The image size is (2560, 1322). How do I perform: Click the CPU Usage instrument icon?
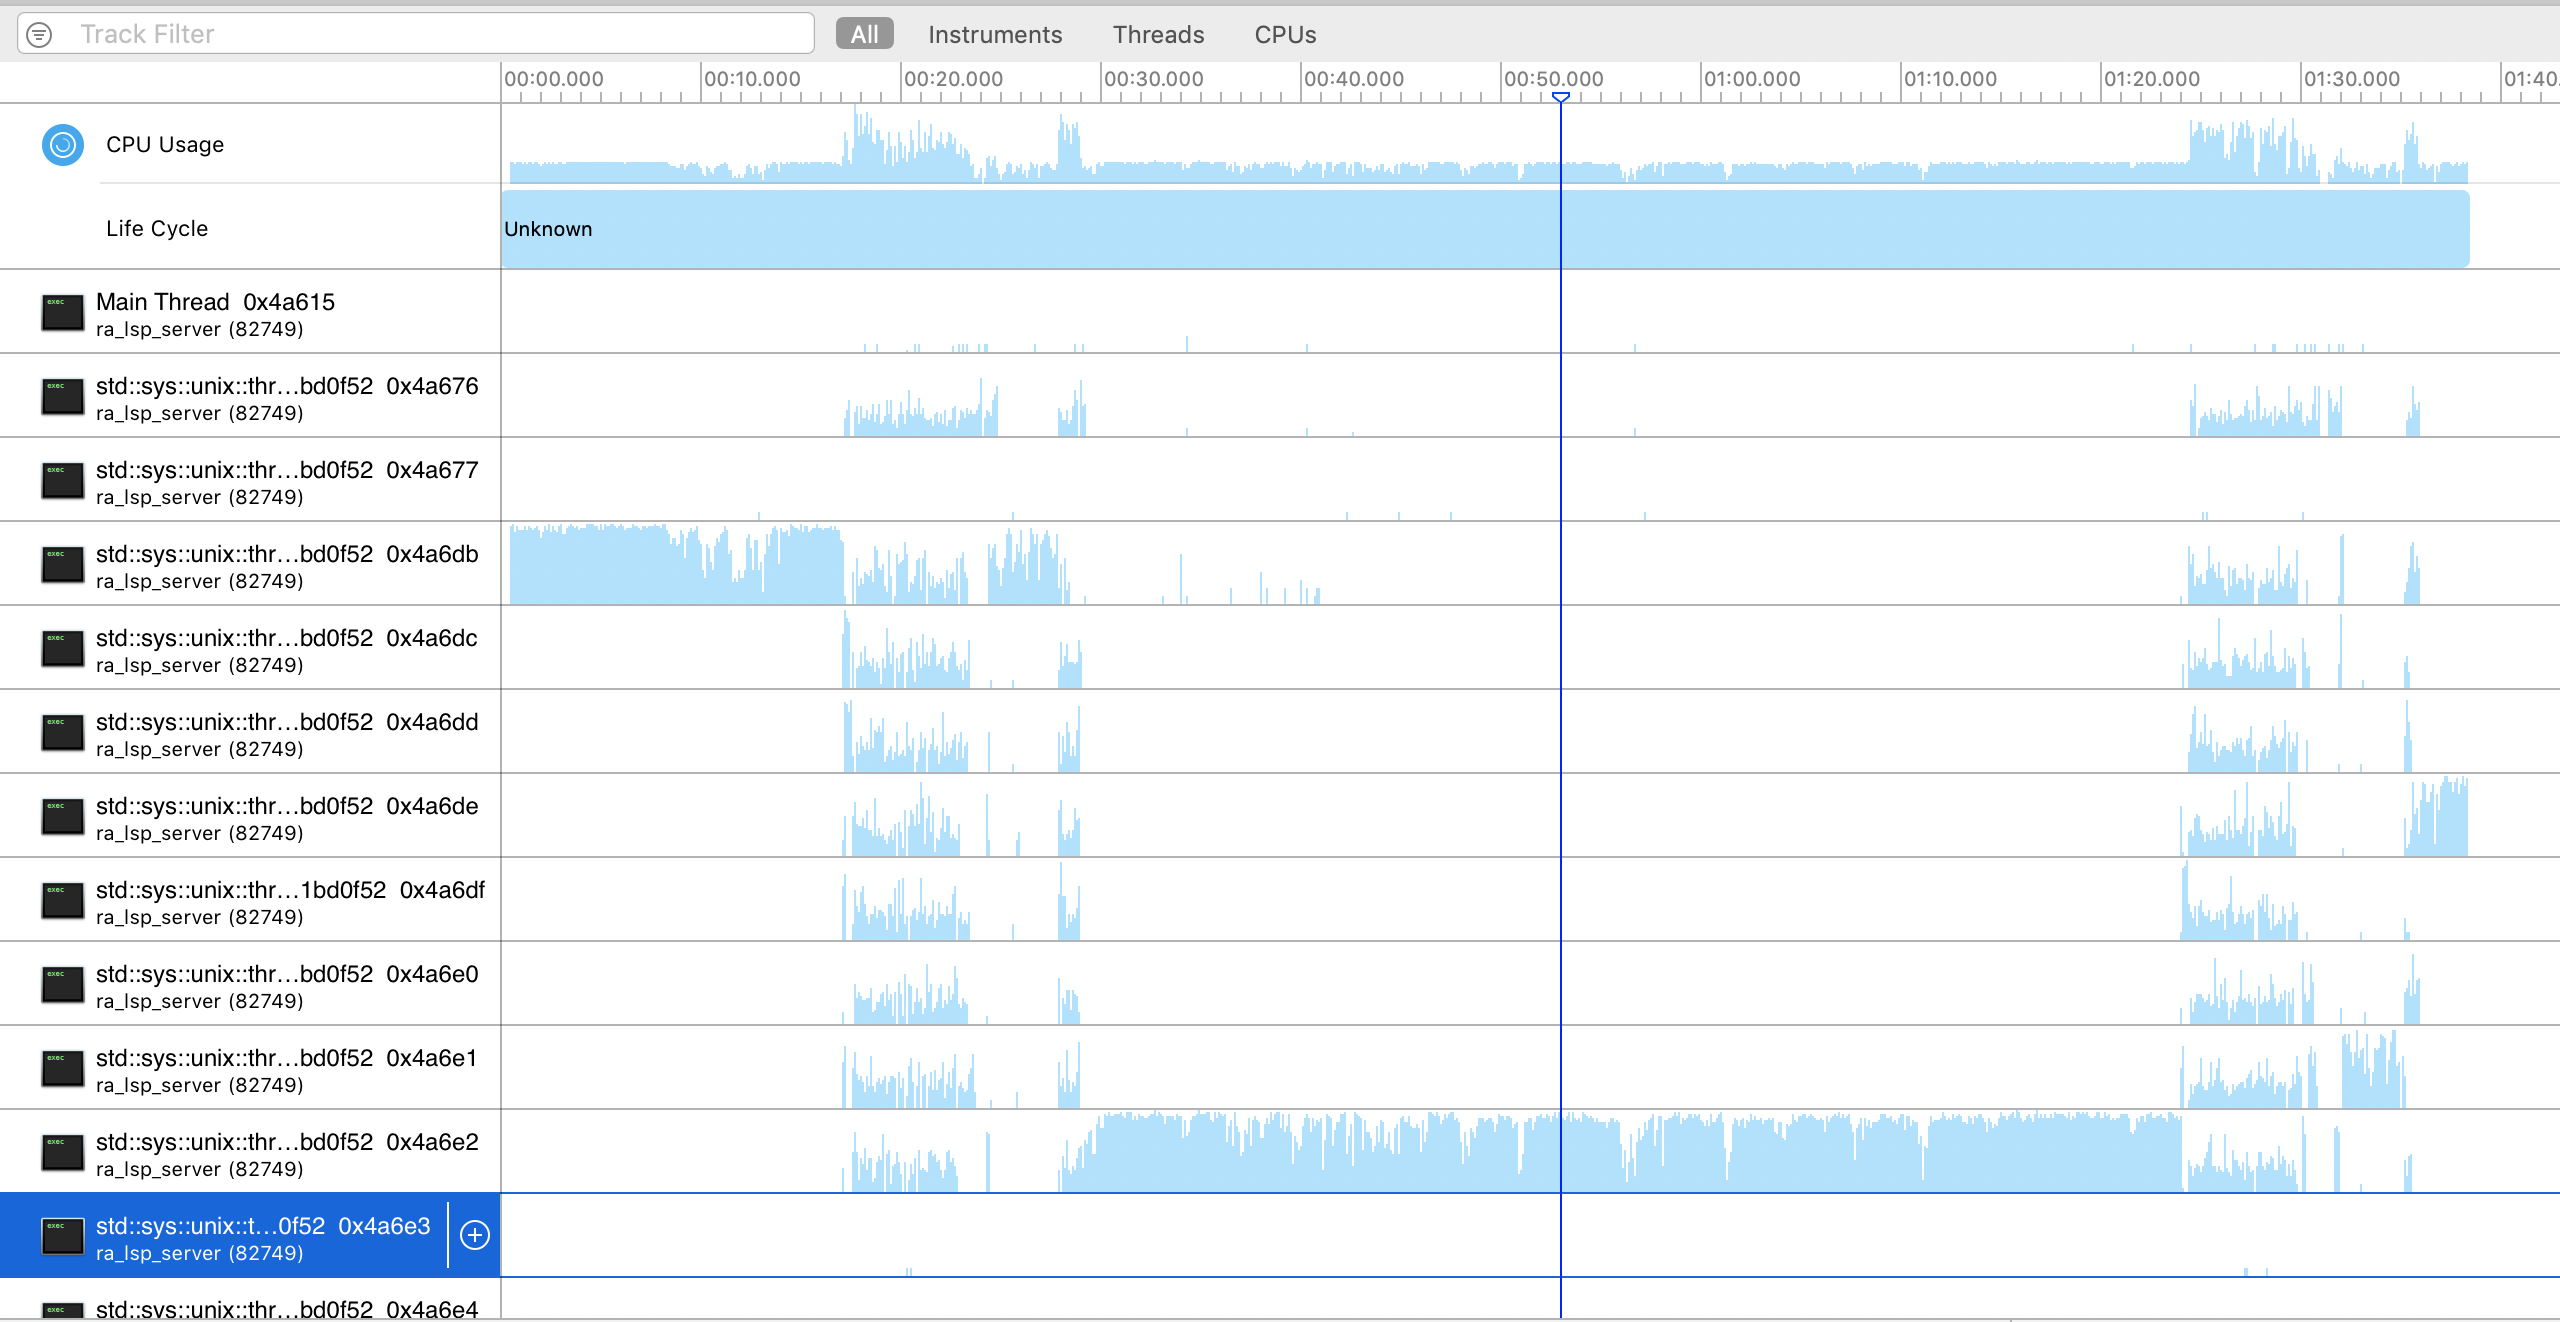[62, 144]
